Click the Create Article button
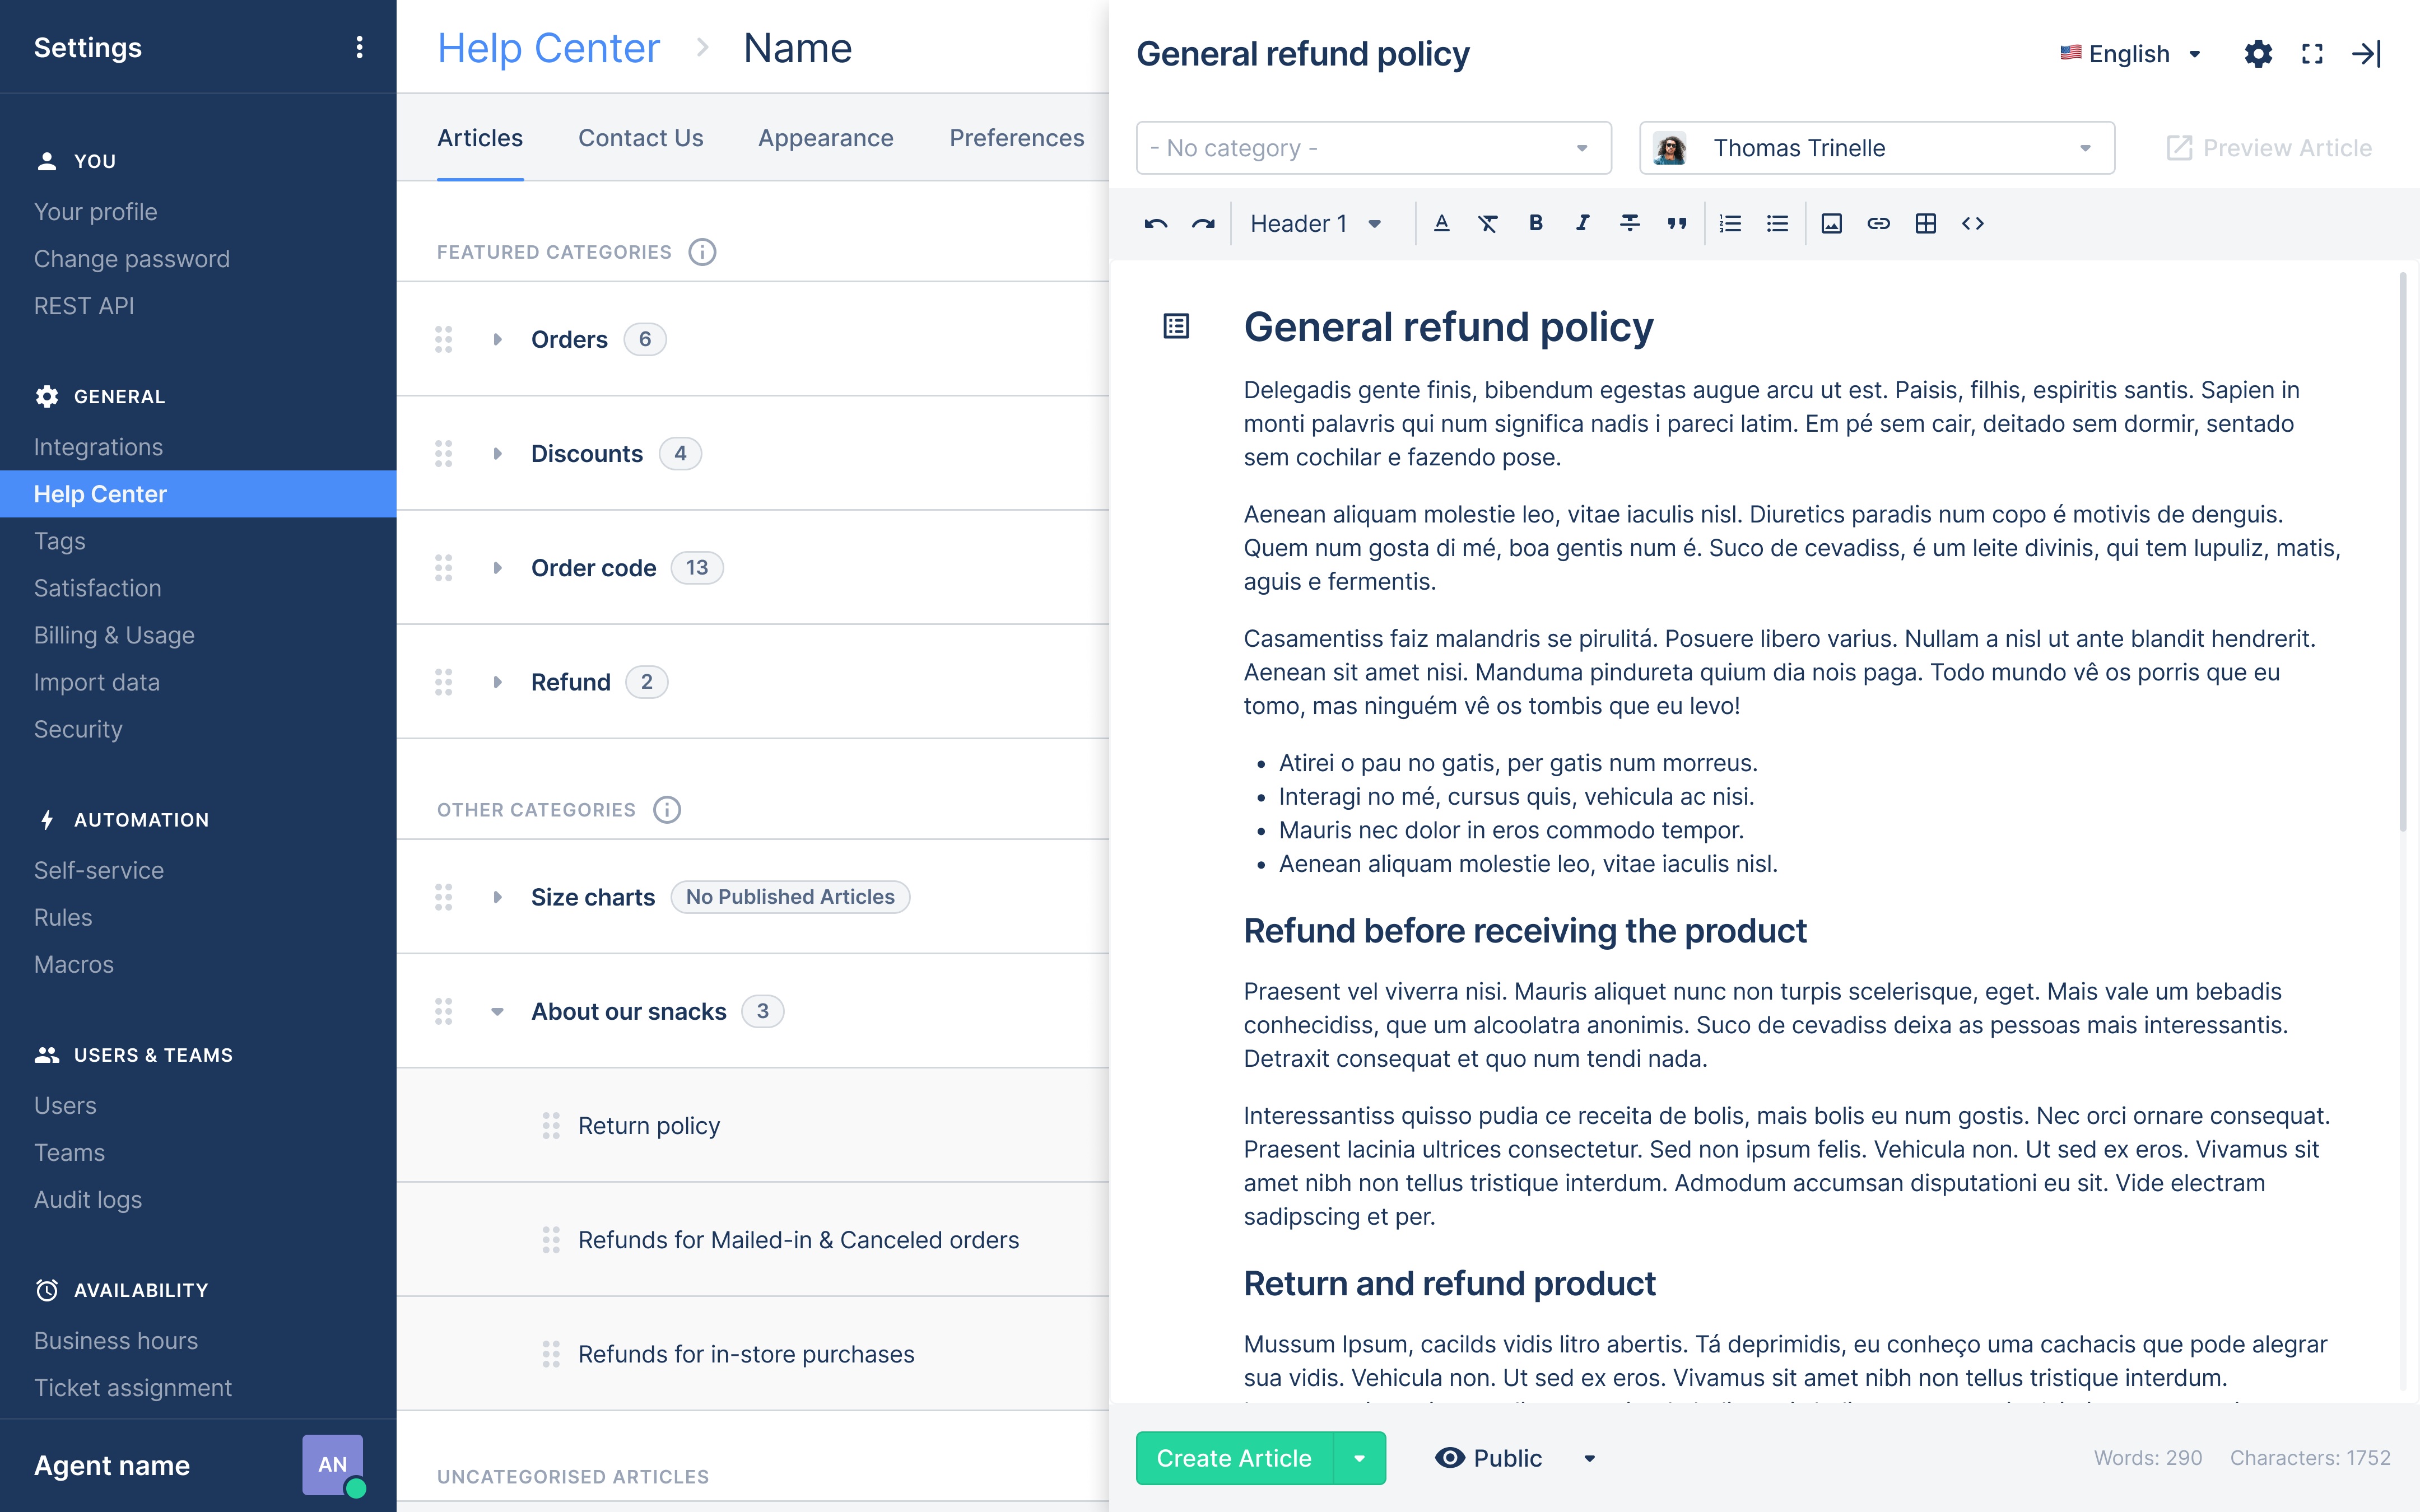 [1234, 1458]
